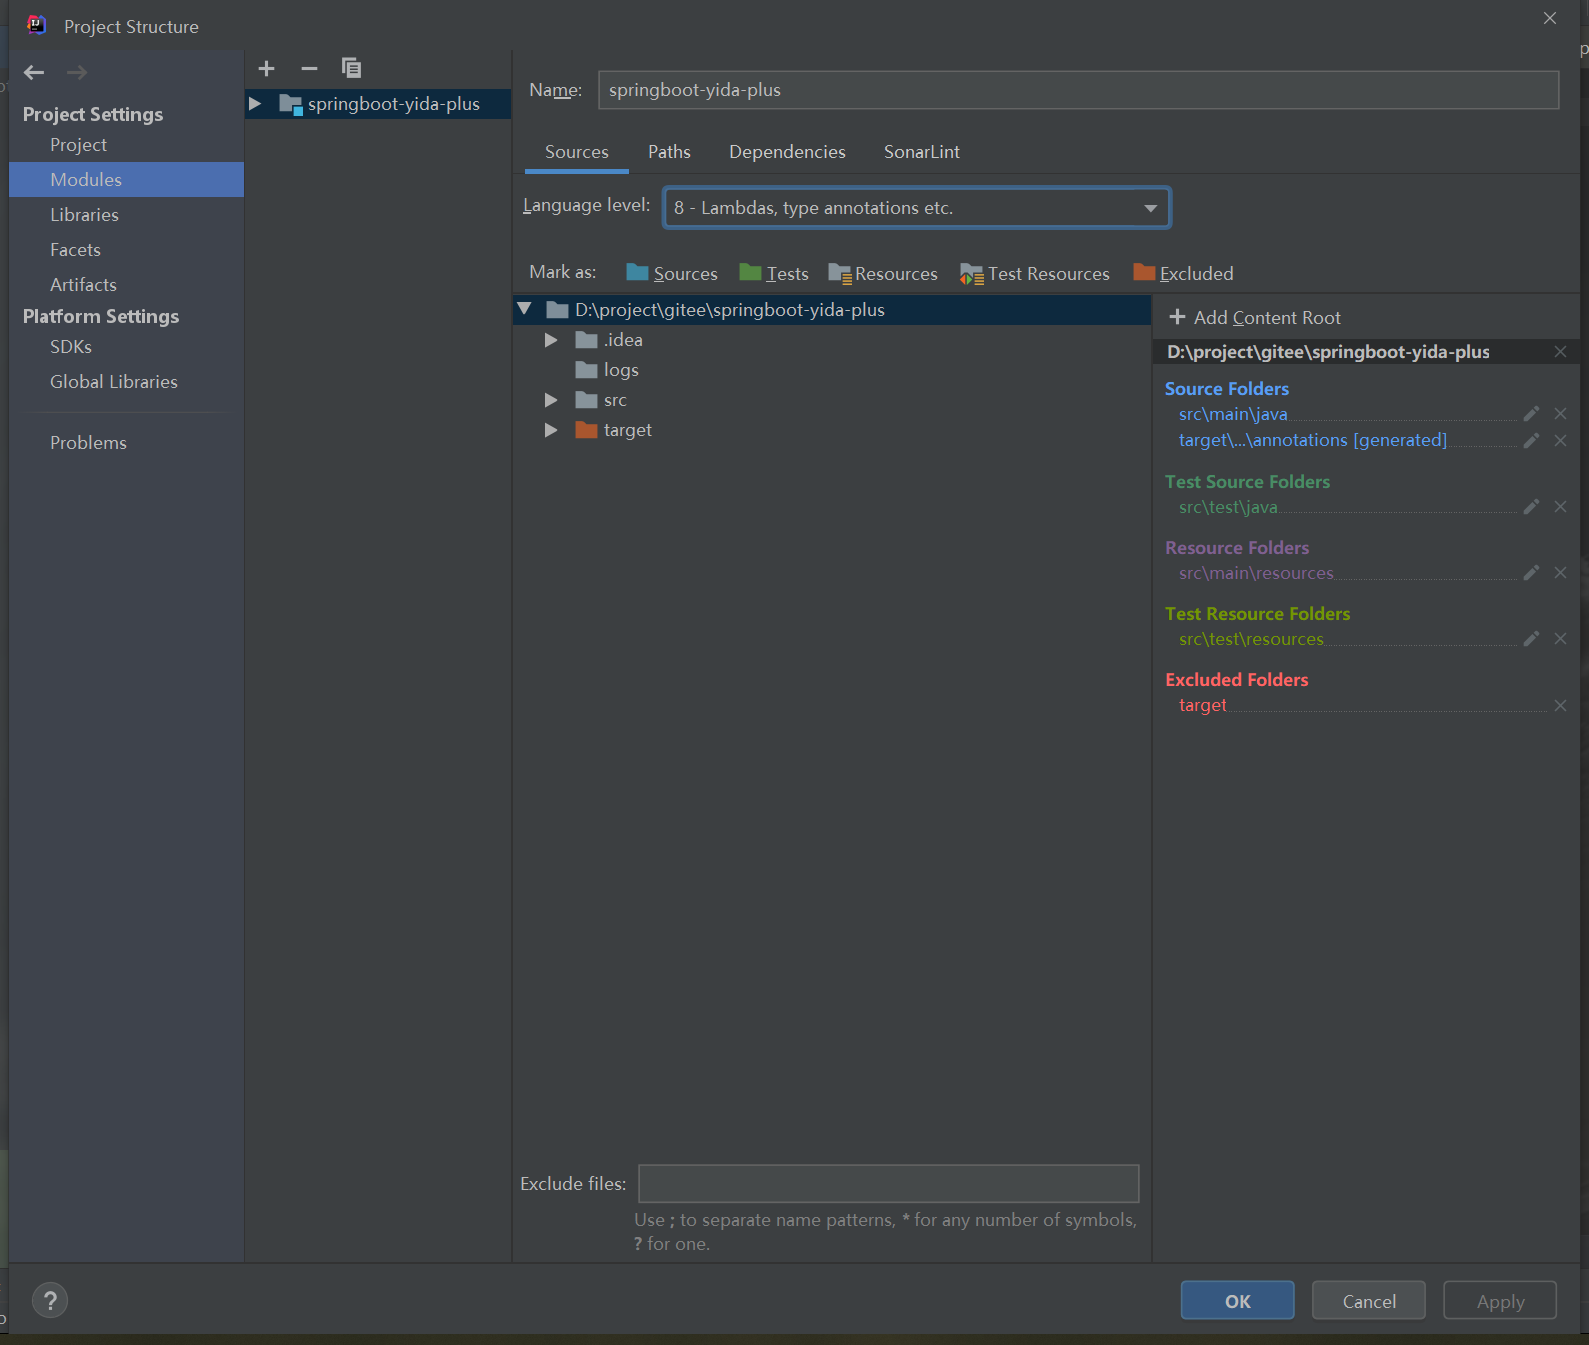Mark folder as Resources

click(x=883, y=273)
